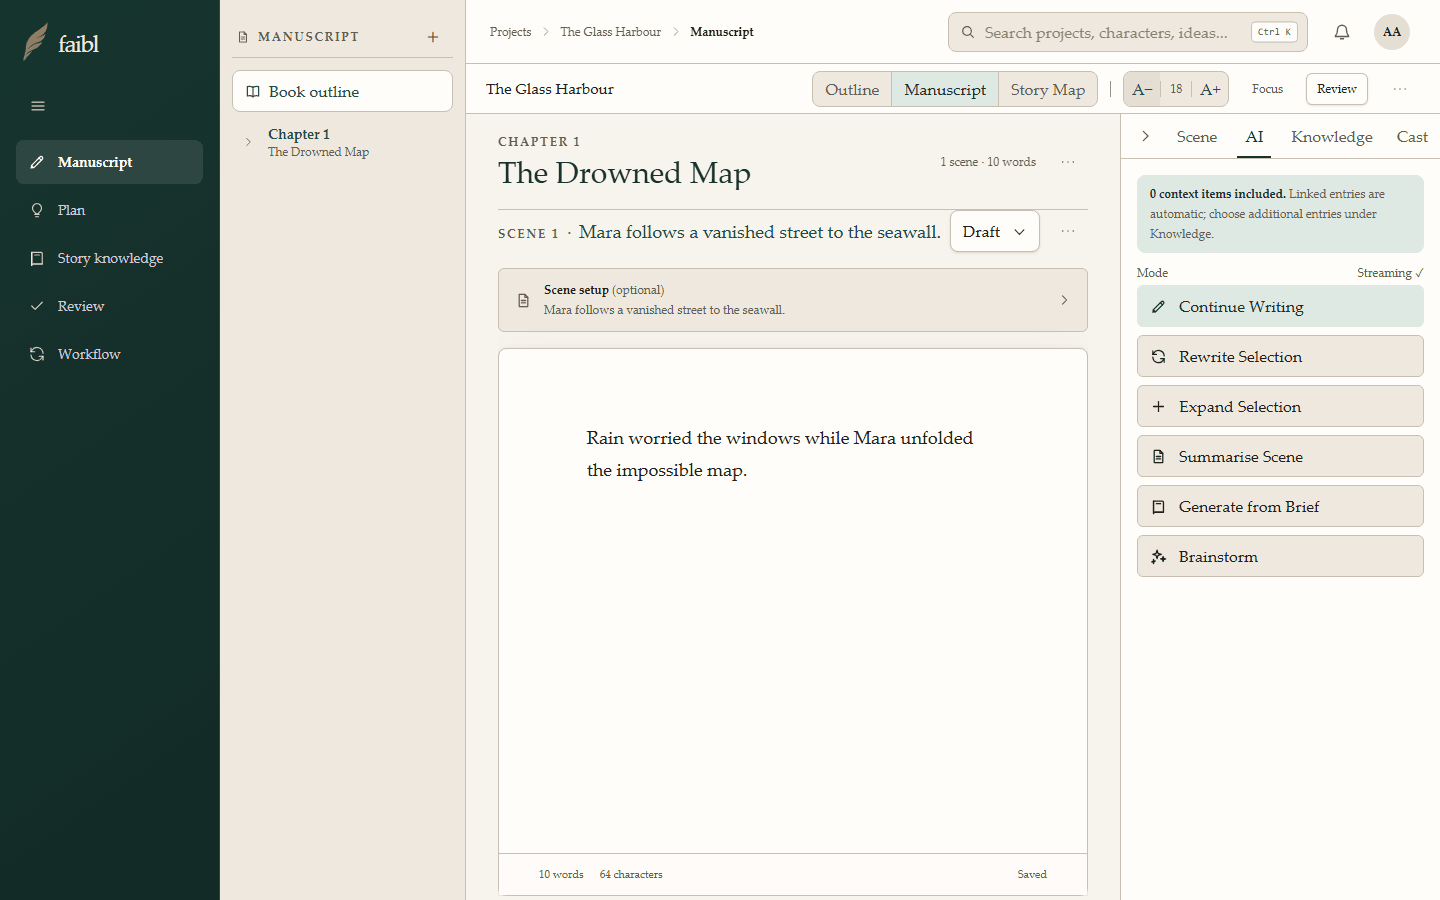Click the font size value 18

[1176, 89]
